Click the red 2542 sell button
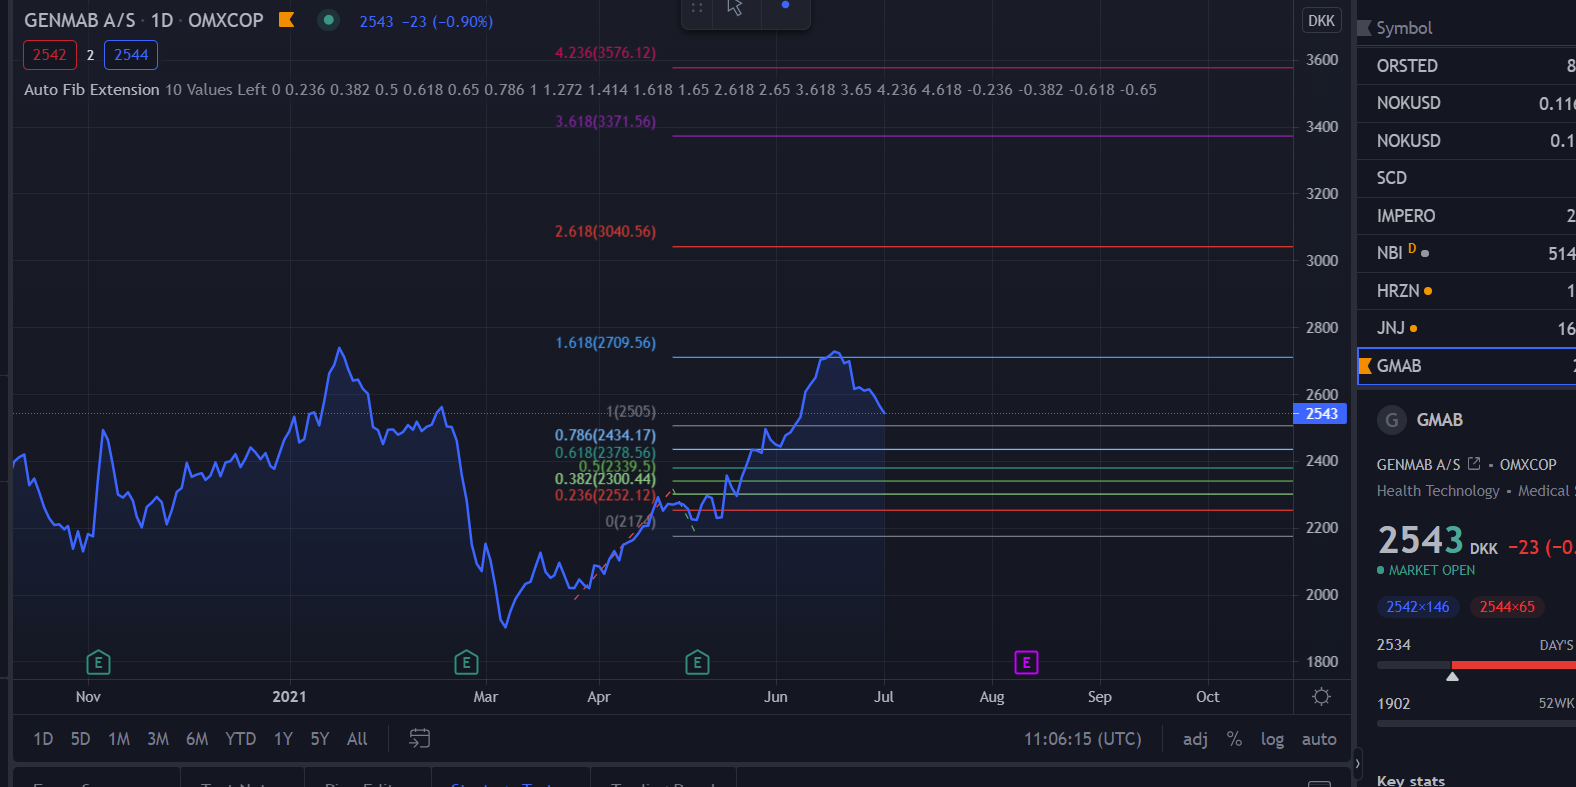1576x787 pixels. 50,55
